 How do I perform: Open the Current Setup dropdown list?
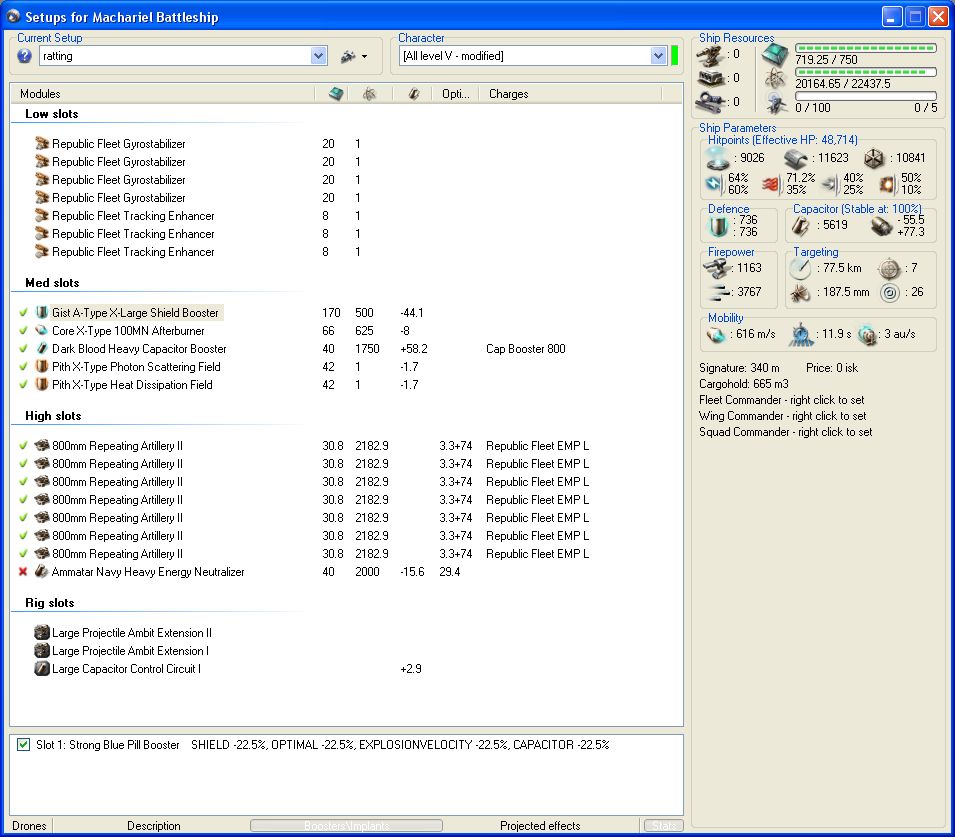[319, 57]
